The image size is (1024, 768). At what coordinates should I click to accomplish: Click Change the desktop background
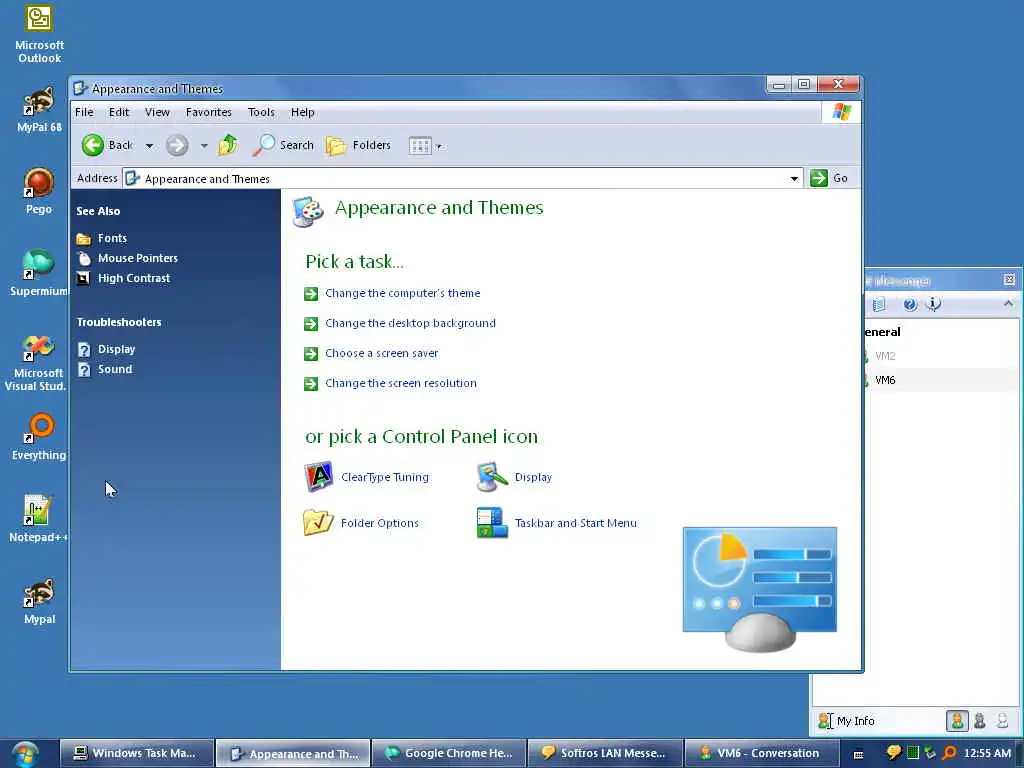click(x=410, y=323)
